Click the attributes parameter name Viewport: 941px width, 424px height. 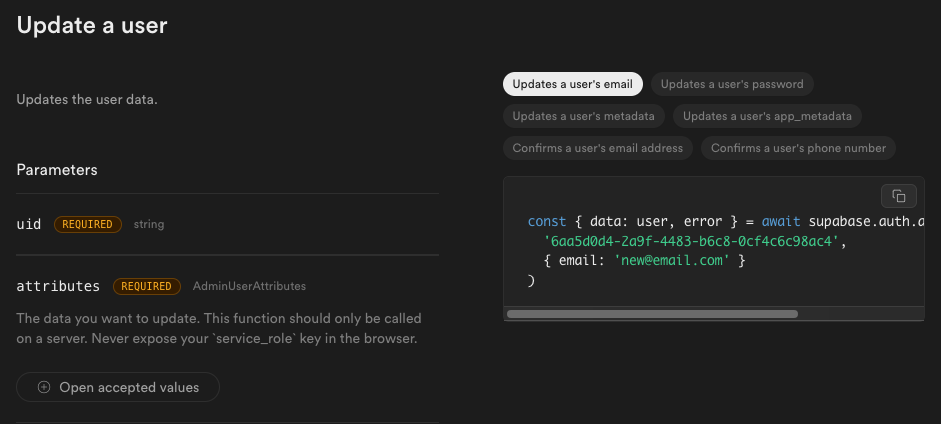pos(58,286)
